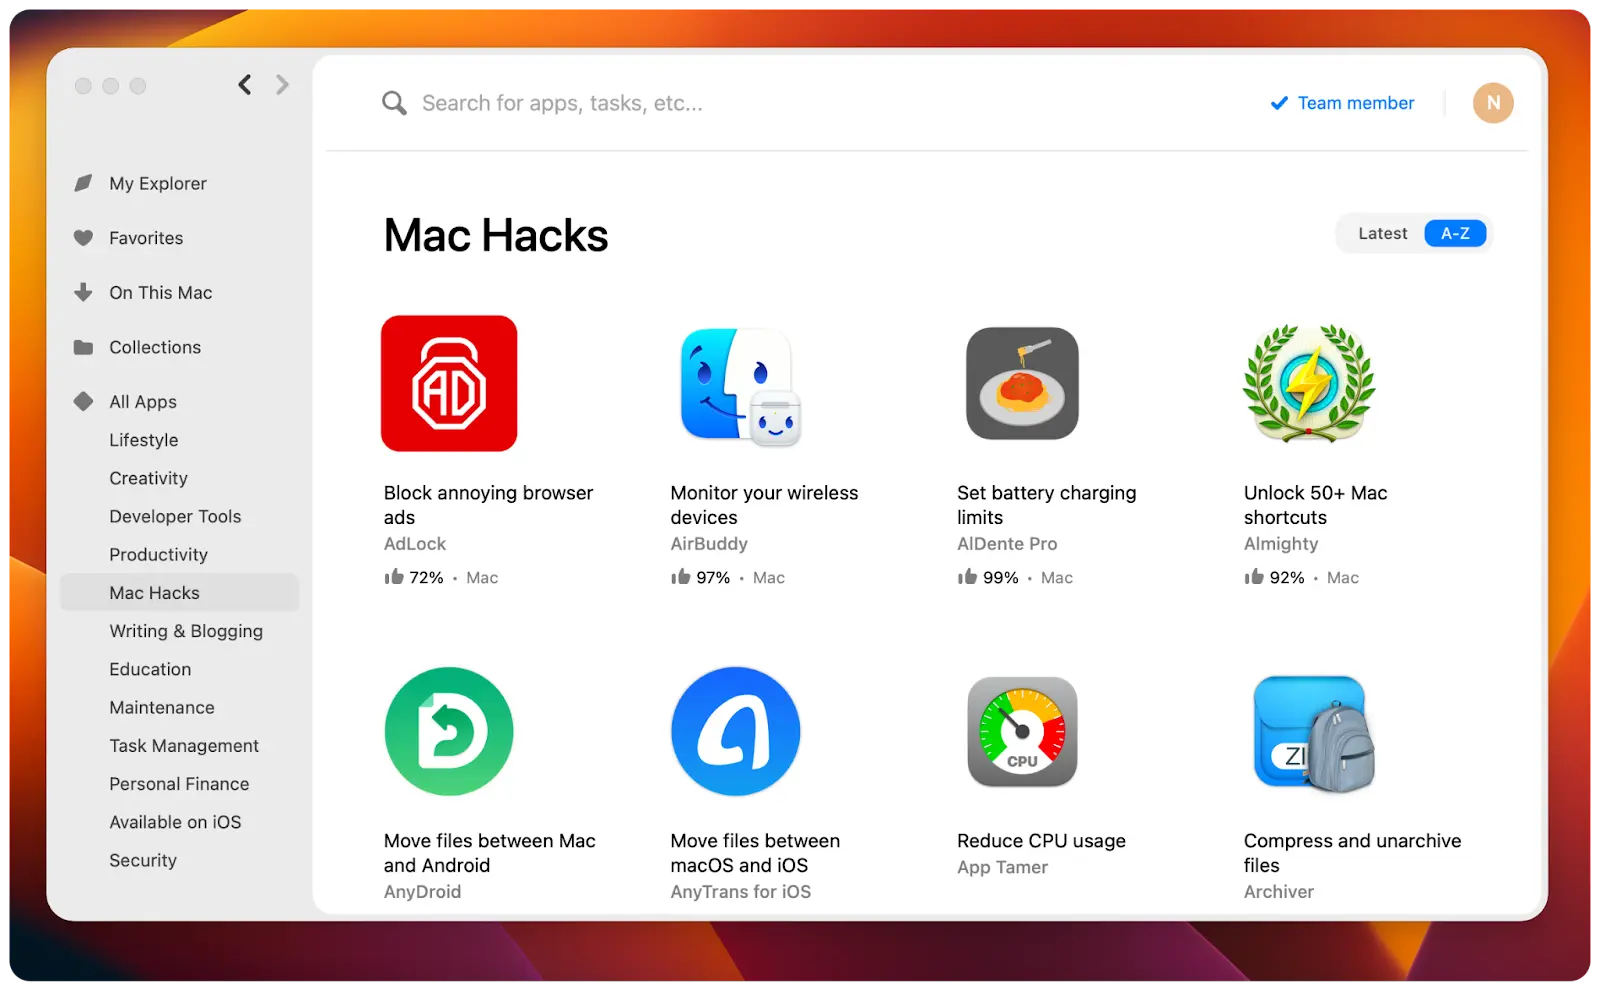Click the AirBuddy app name
The width and height of the screenshot is (1600, 991).
click(x=709, y=544)
